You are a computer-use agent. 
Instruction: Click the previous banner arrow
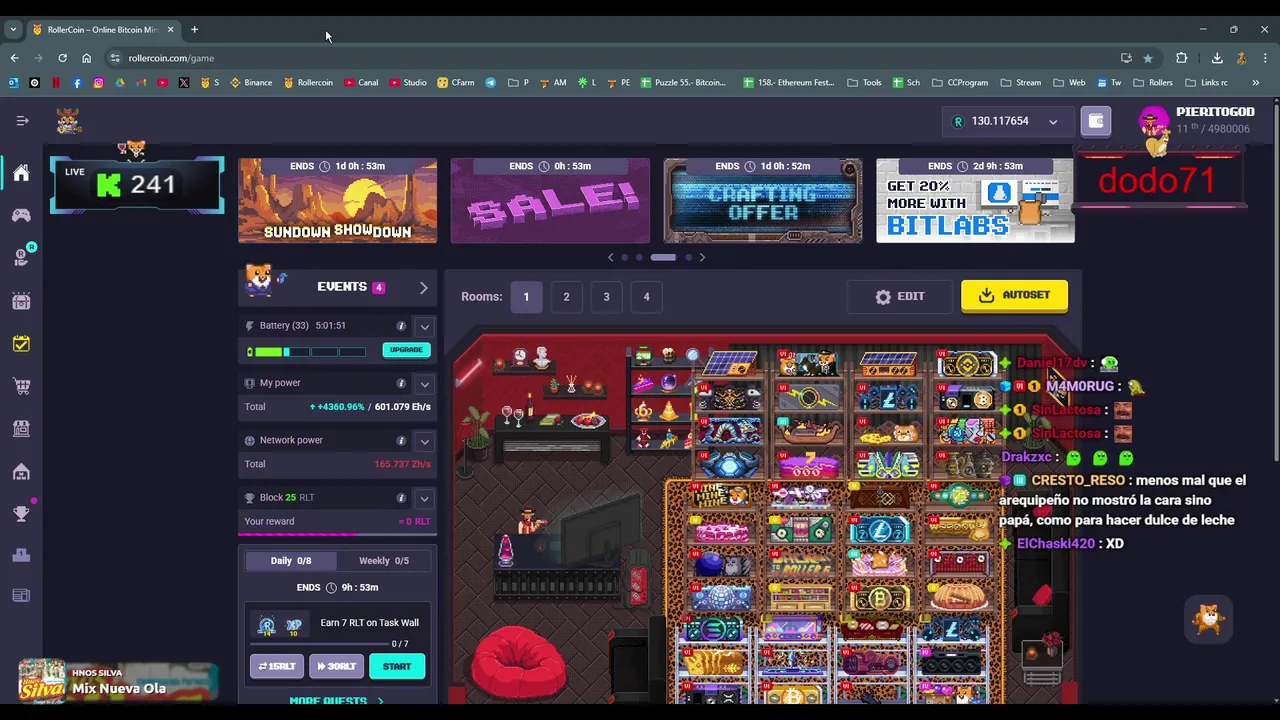tap(611, 257)
